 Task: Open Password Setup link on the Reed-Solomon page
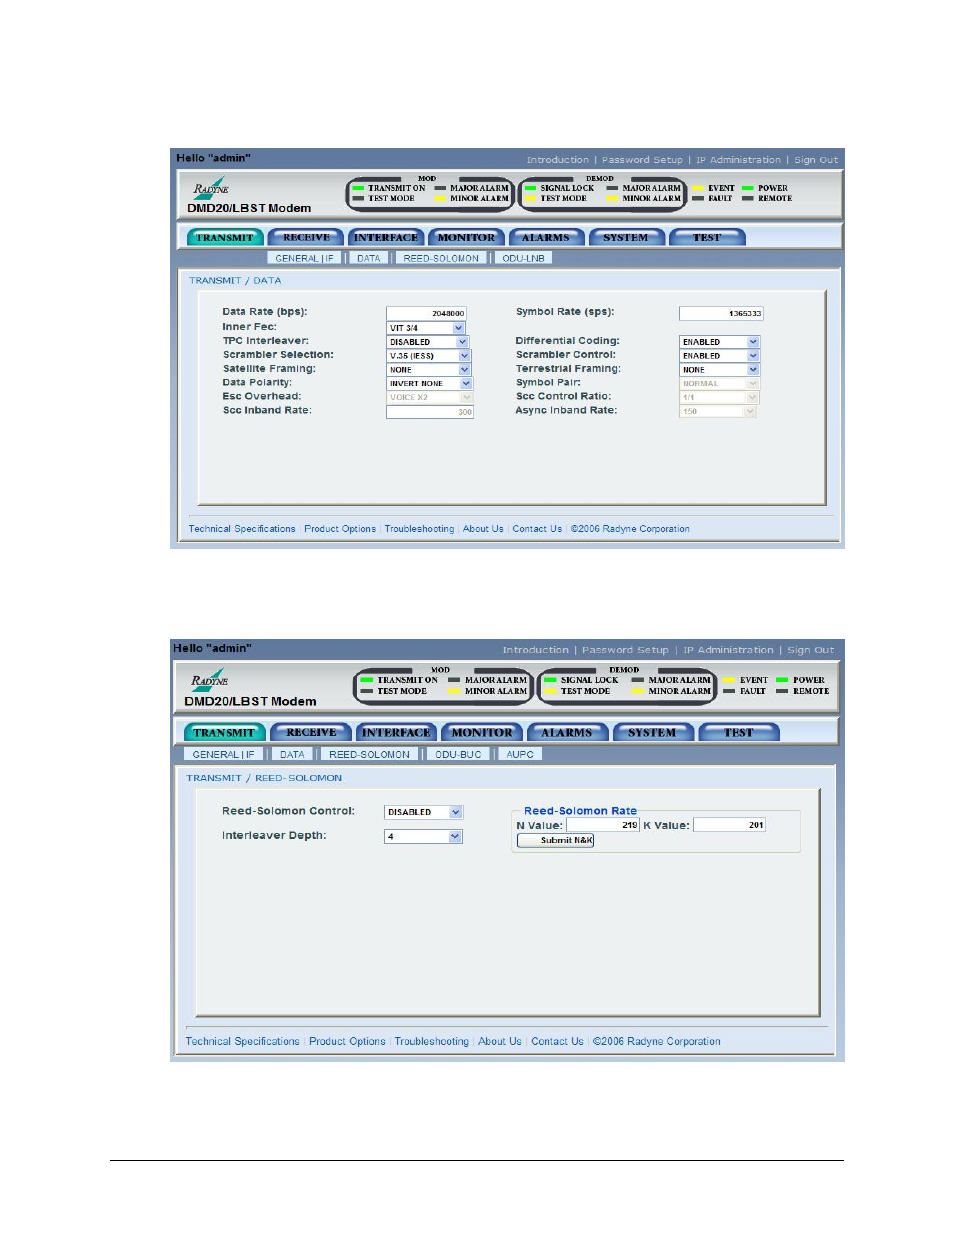pos(625,650)
